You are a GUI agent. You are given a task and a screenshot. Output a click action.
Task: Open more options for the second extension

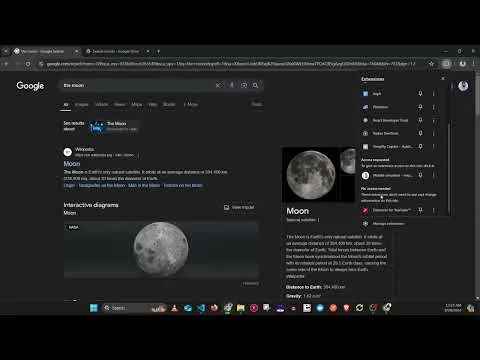pos(434,107)
